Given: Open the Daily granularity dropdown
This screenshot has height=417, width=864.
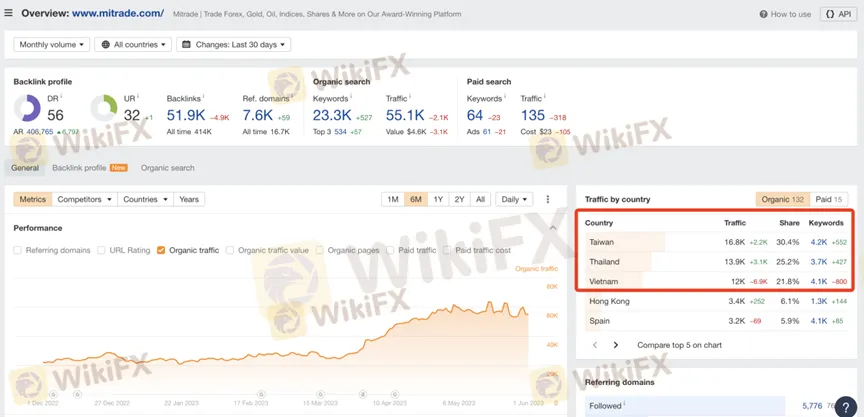Looking at the screenshot, I should (514, 199).
